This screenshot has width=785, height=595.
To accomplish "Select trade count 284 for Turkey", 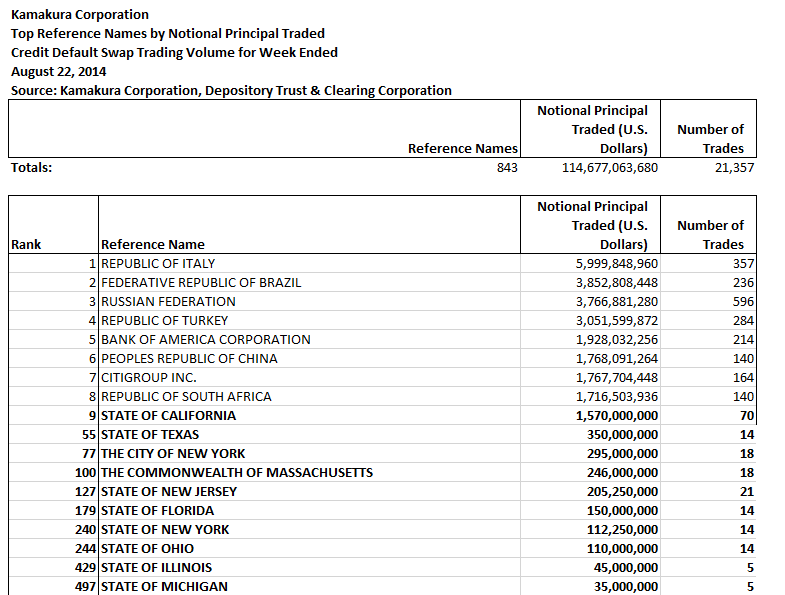I will tap(743, 321).
